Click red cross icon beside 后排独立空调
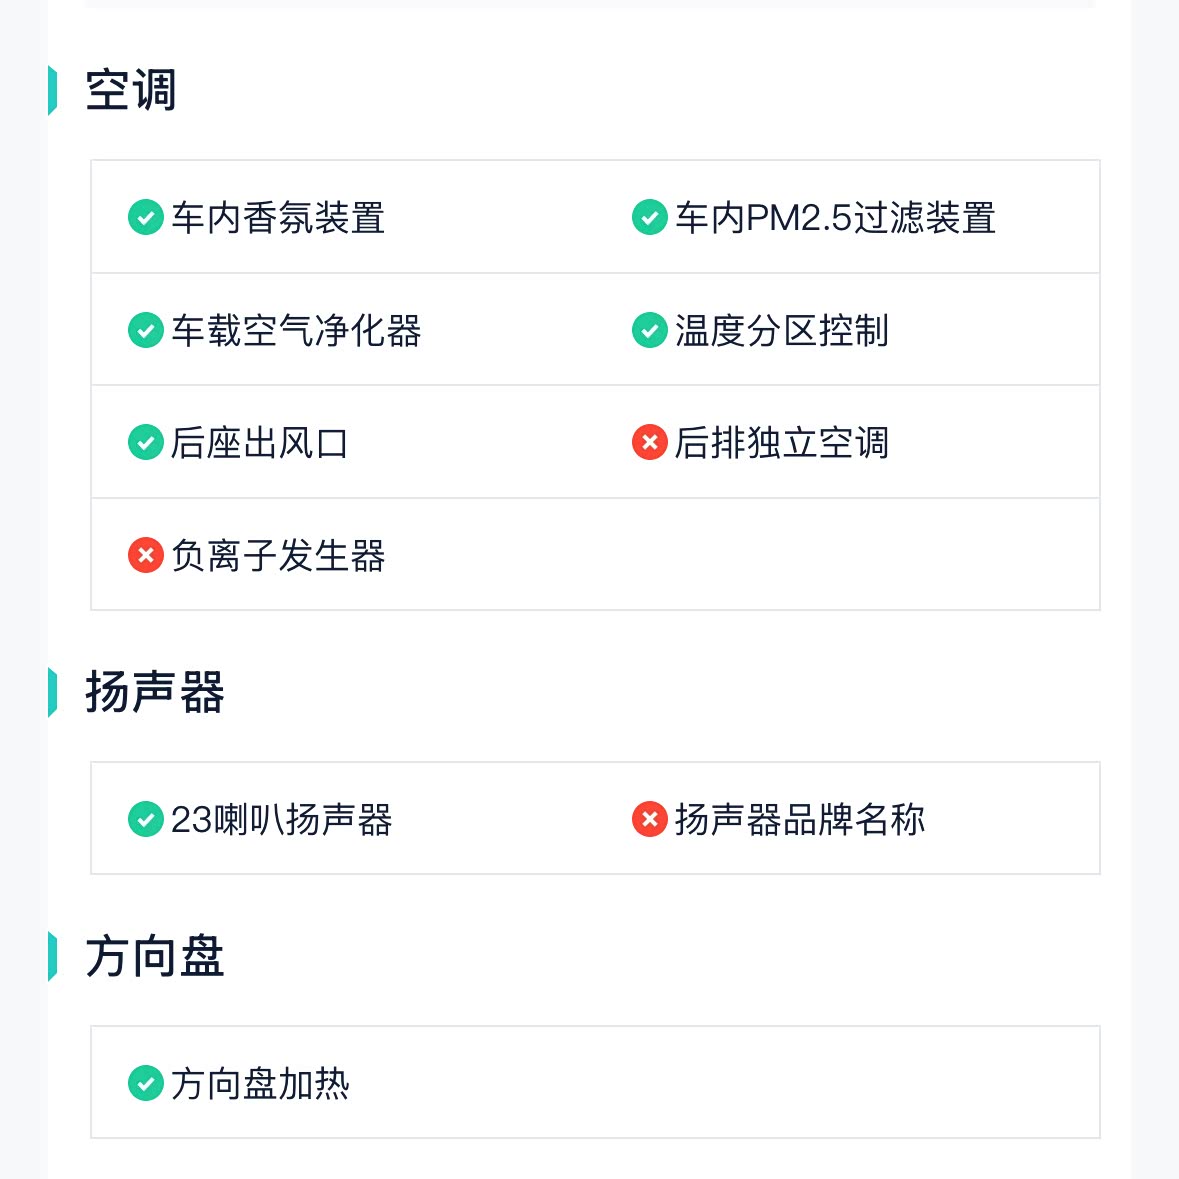 pos(650,442)
